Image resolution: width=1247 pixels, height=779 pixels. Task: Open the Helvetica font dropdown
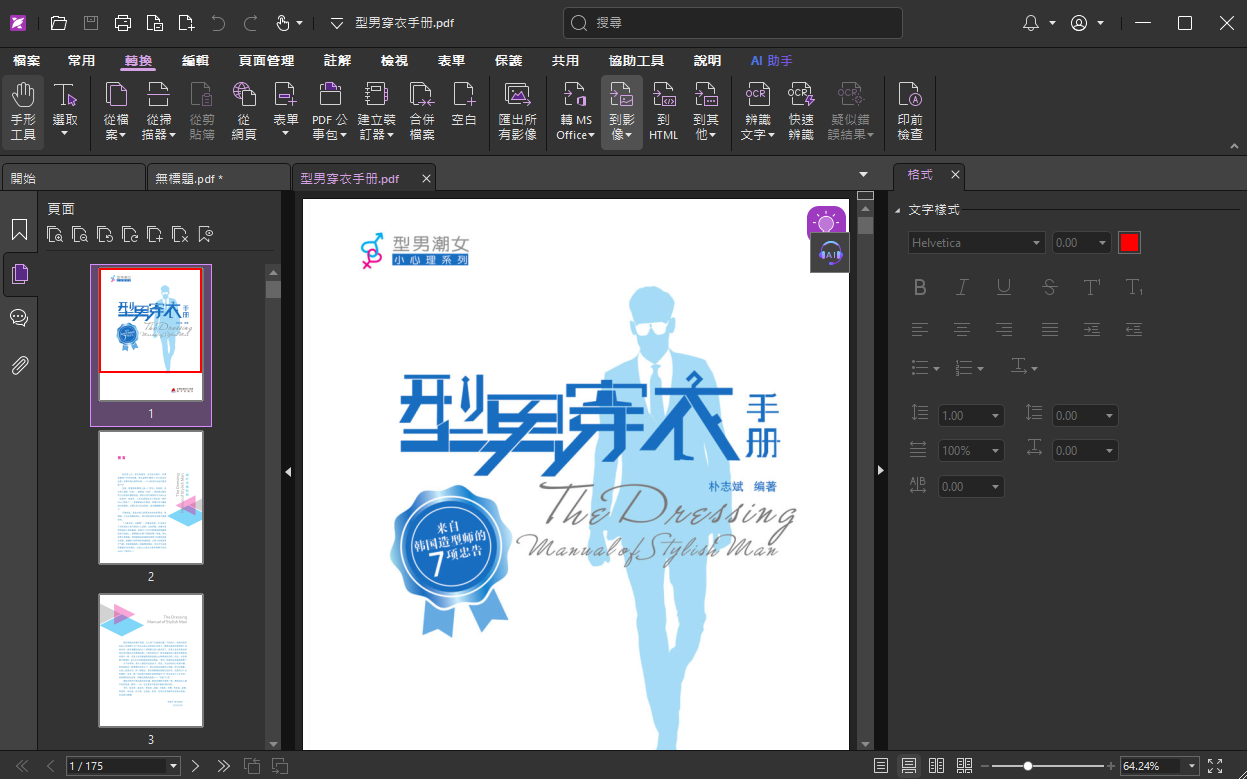tap(977, 243)
